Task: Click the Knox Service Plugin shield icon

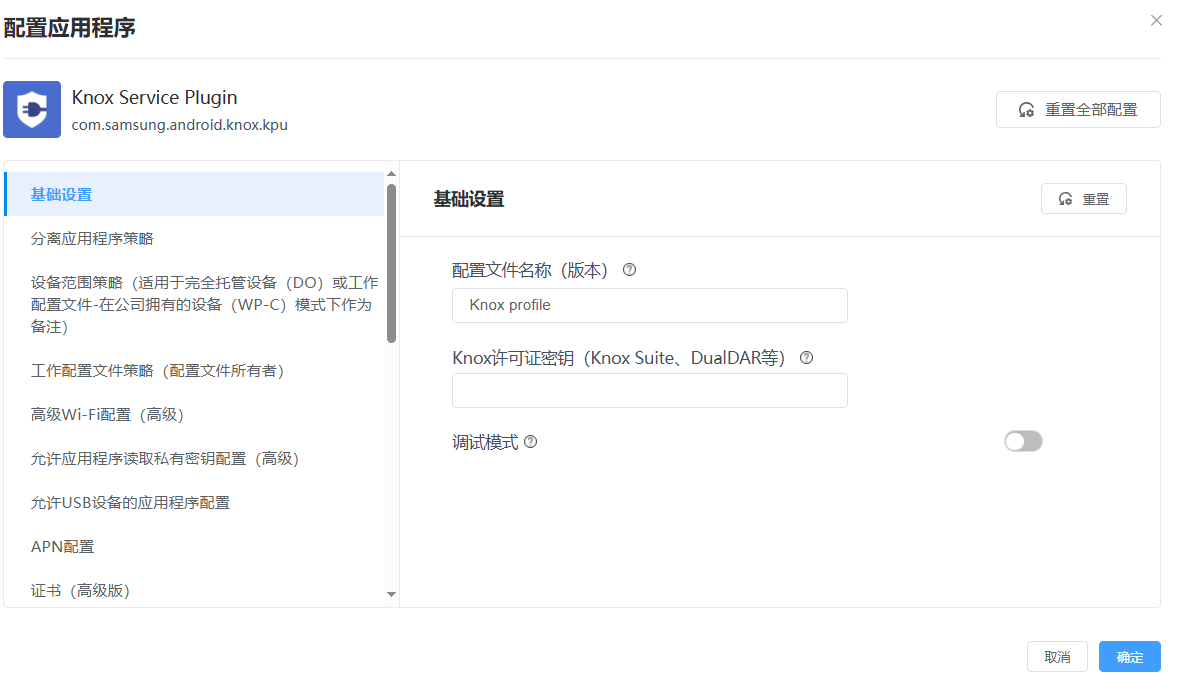Action: point(32,110)
